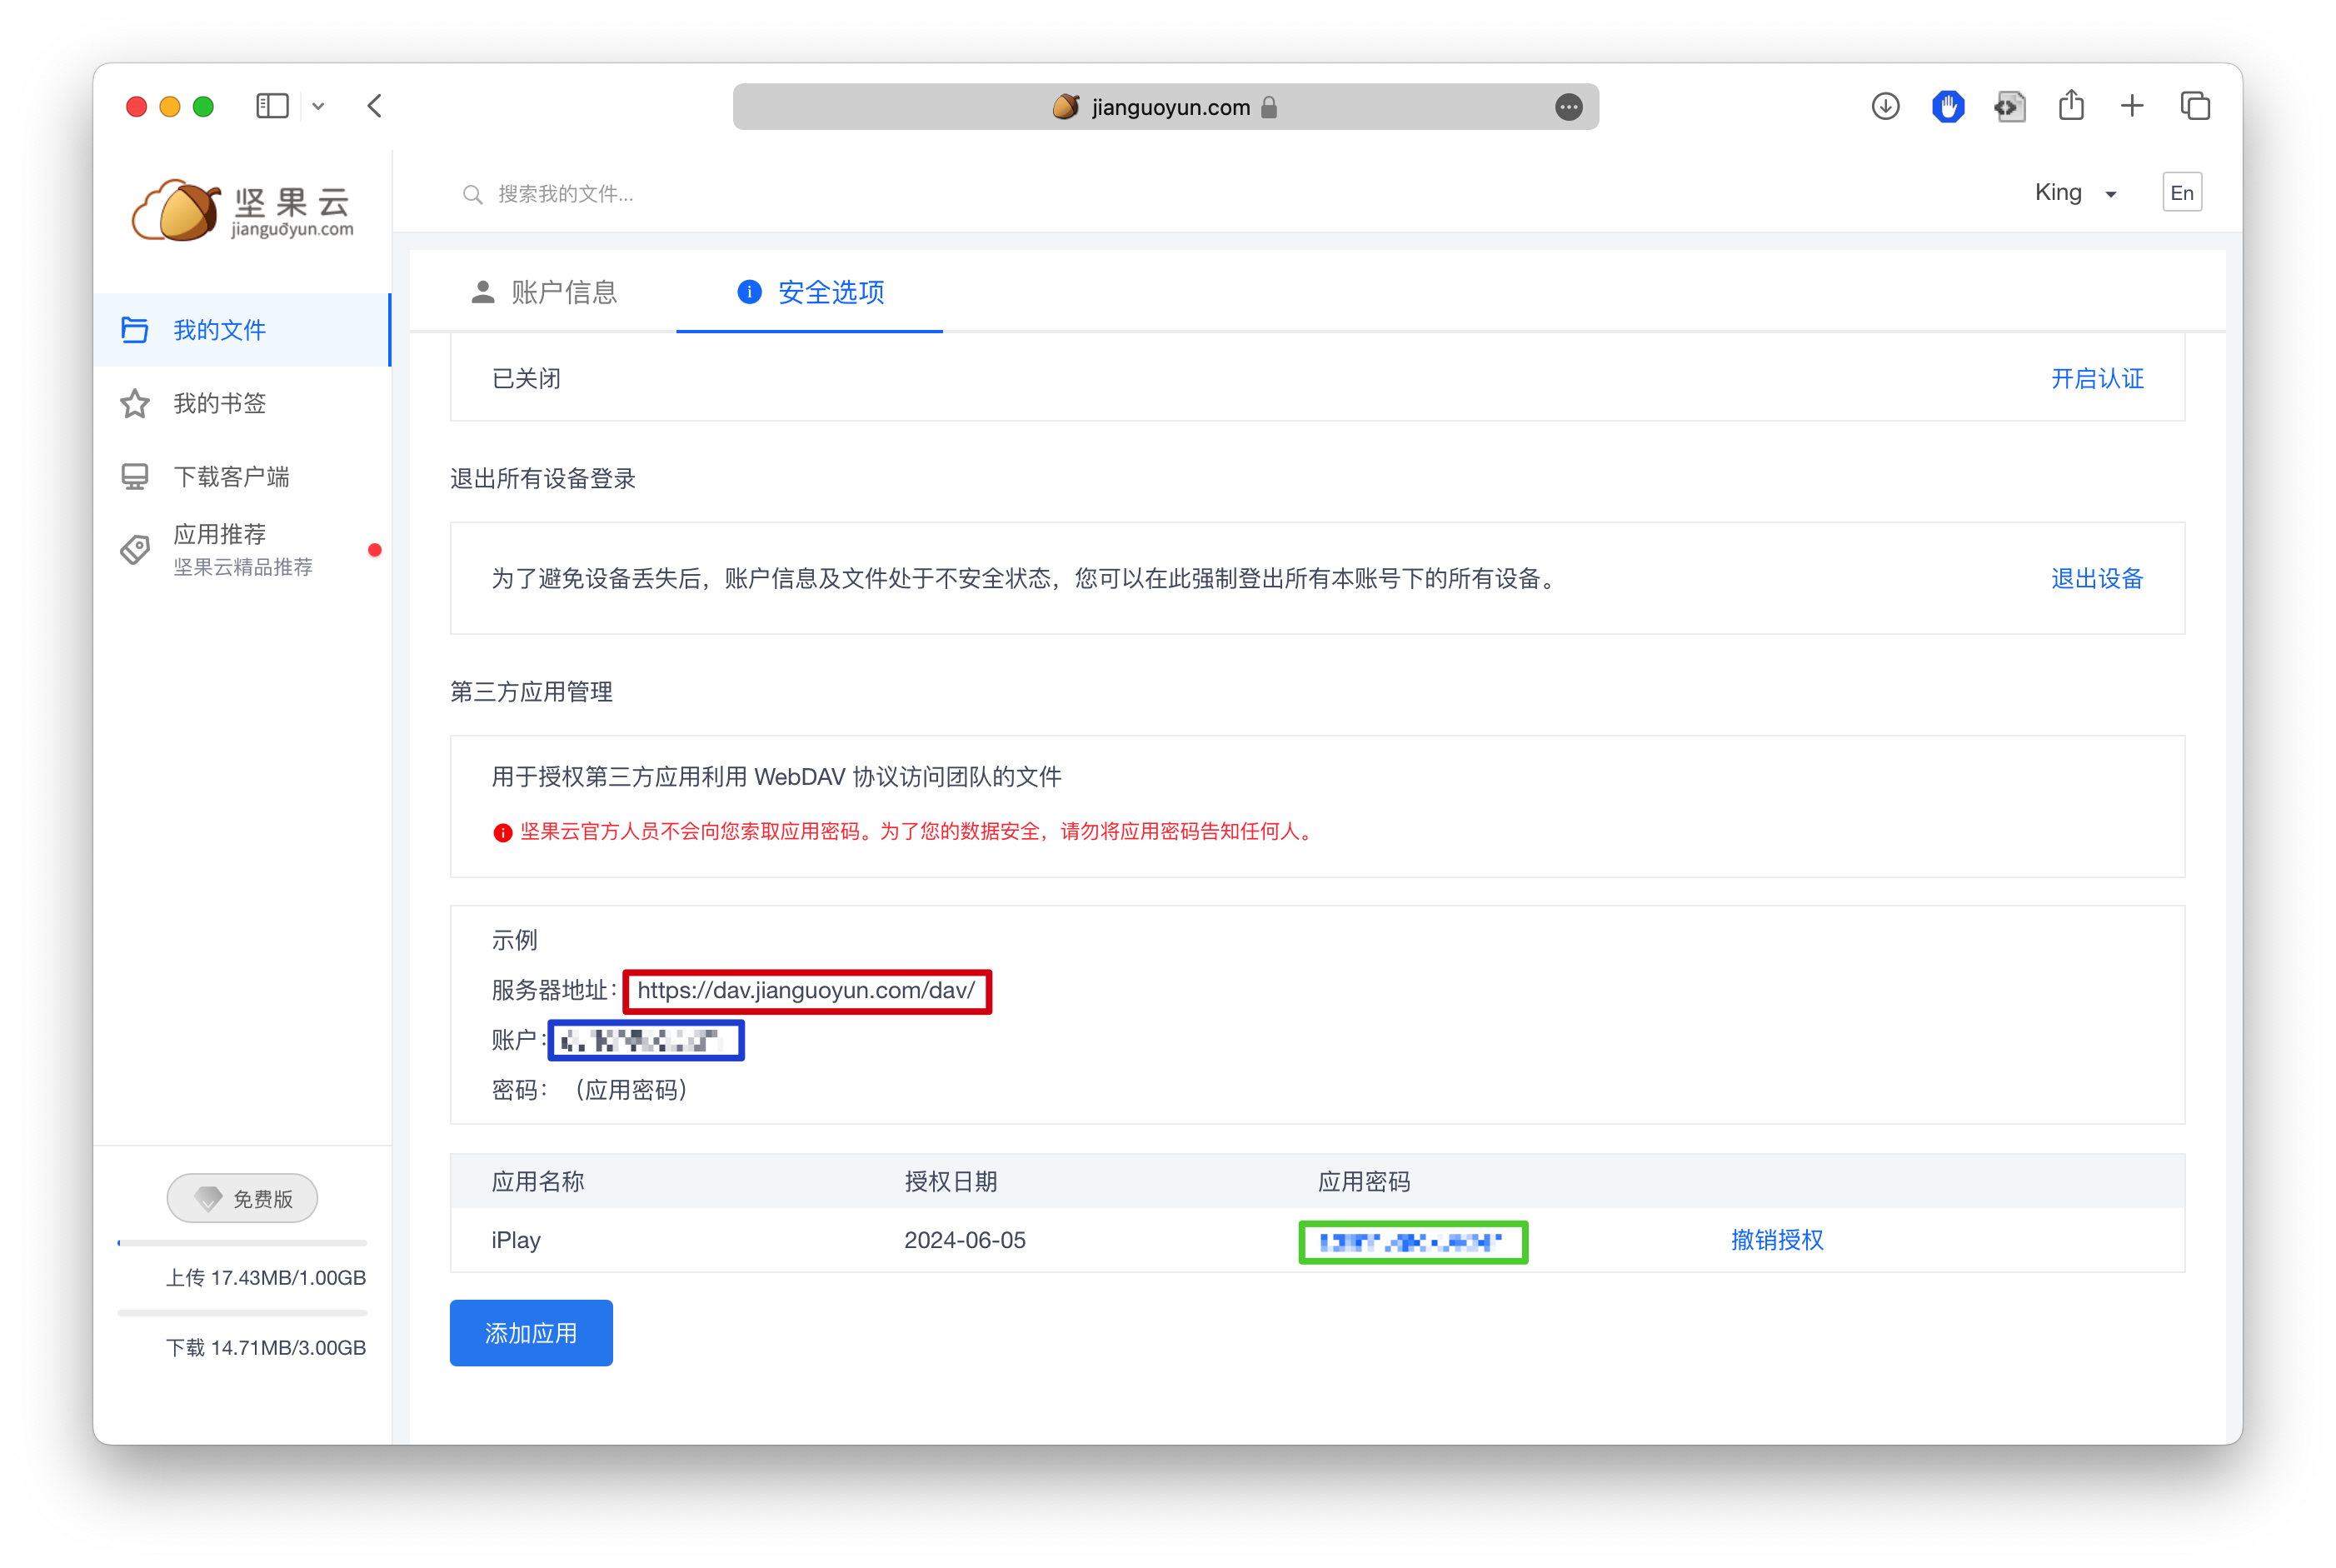
Task: Select the 我的书签 star icon
Action: pos(135,403)
